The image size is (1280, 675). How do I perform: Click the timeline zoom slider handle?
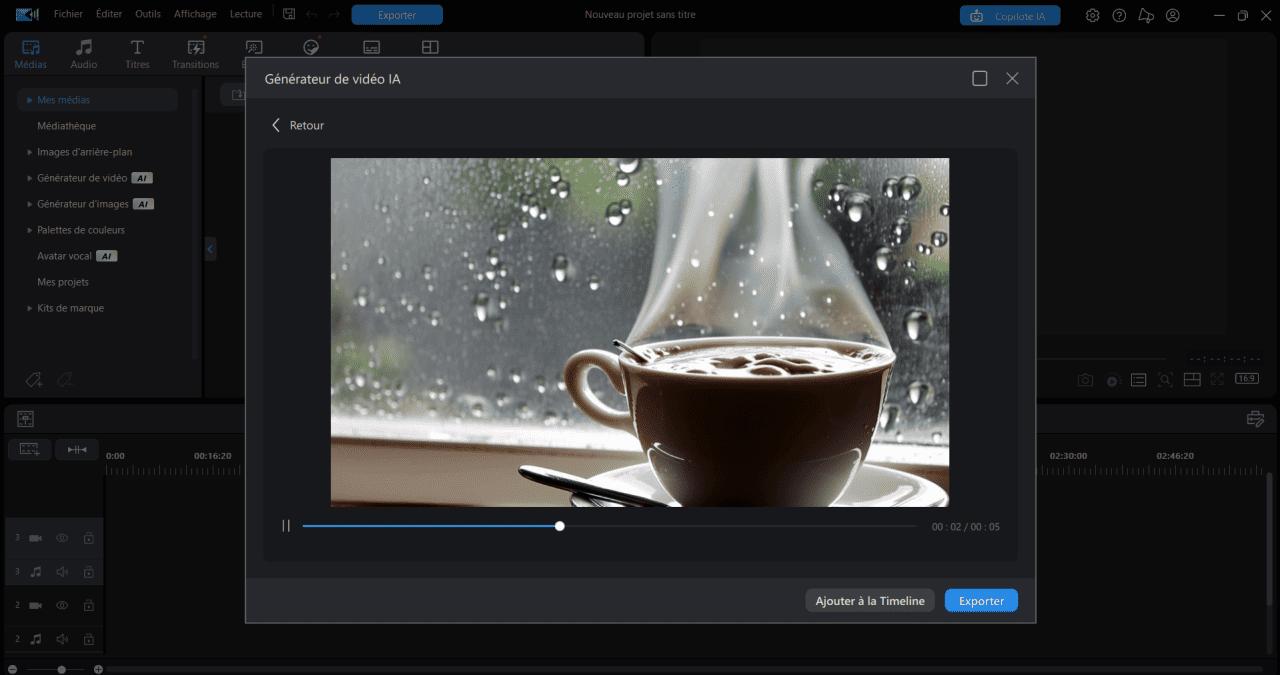click(x=62, y=669)
